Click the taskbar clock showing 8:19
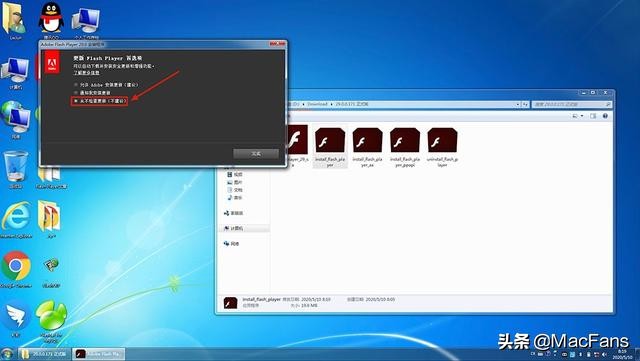 [622, 354]
